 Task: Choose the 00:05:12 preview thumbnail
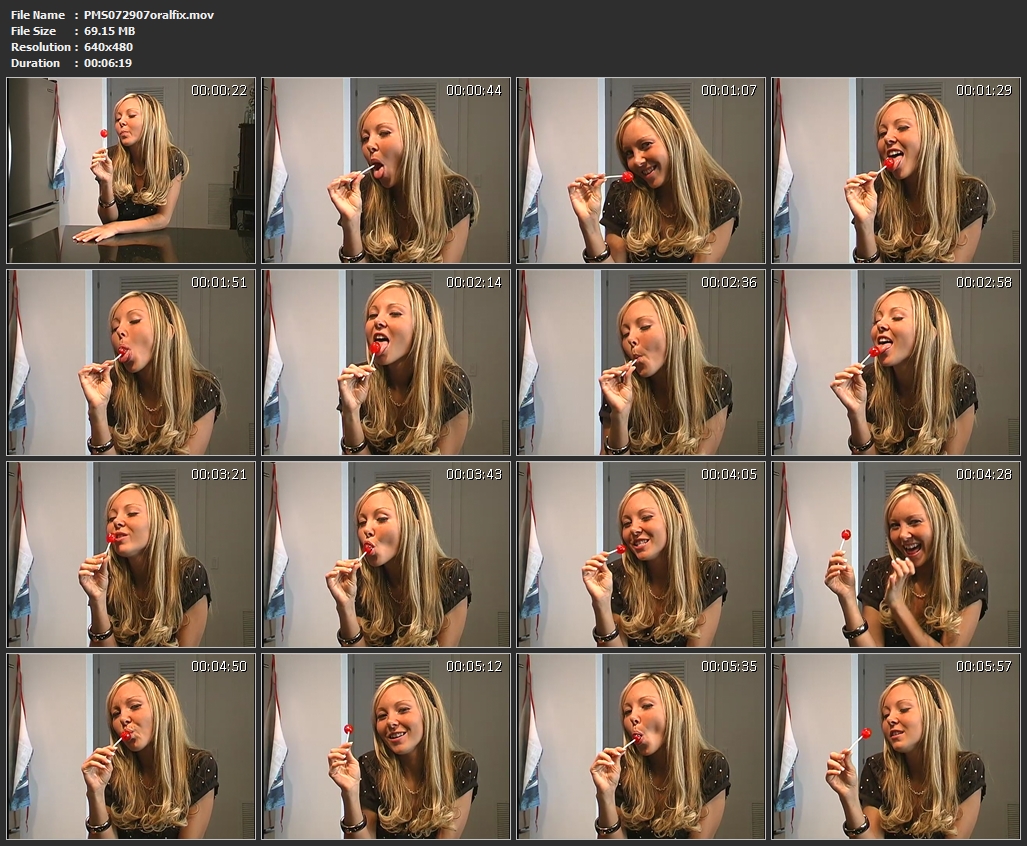(386, 746)
